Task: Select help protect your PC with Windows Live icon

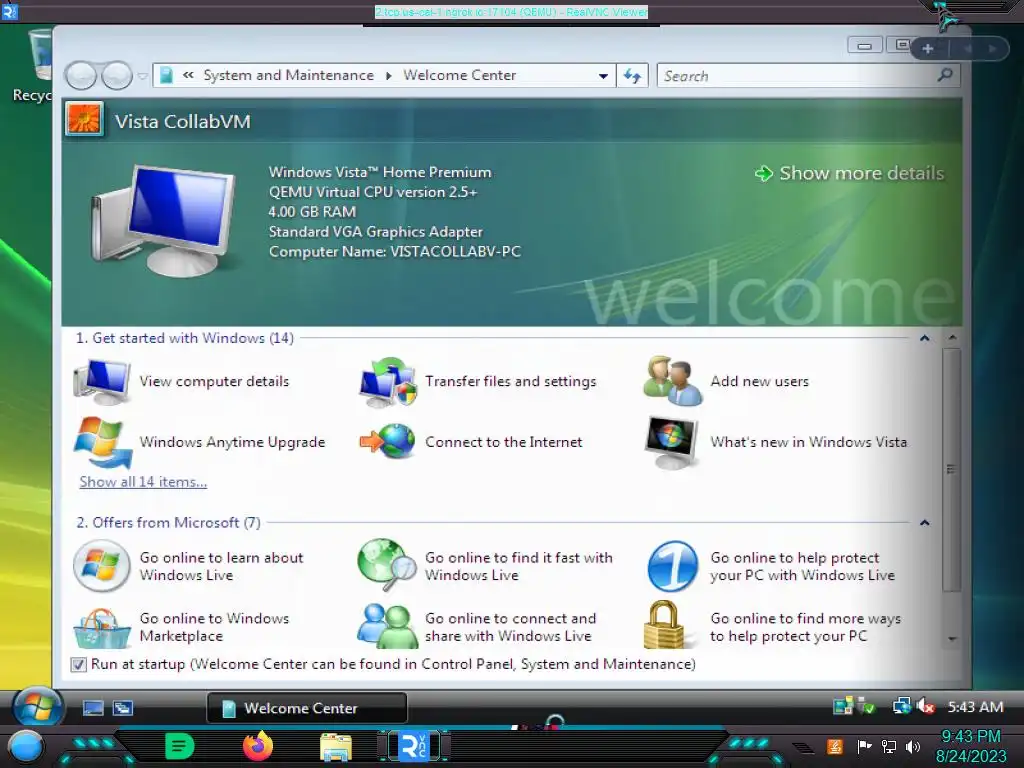Action: pos(673,566)
